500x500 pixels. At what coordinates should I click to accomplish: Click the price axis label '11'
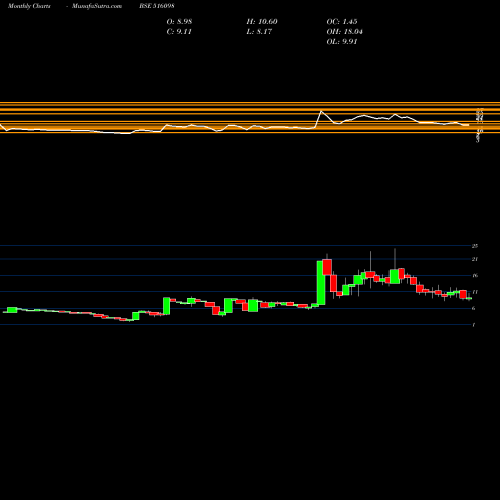click(x=475, y=292)
